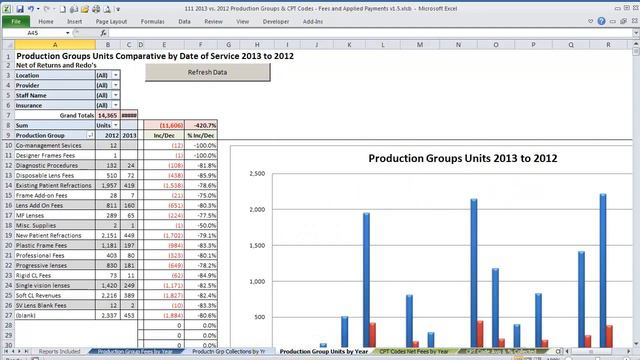
Task: Click the workbook restore window icon
Action: pyautogui.click(x=623, y=21)
